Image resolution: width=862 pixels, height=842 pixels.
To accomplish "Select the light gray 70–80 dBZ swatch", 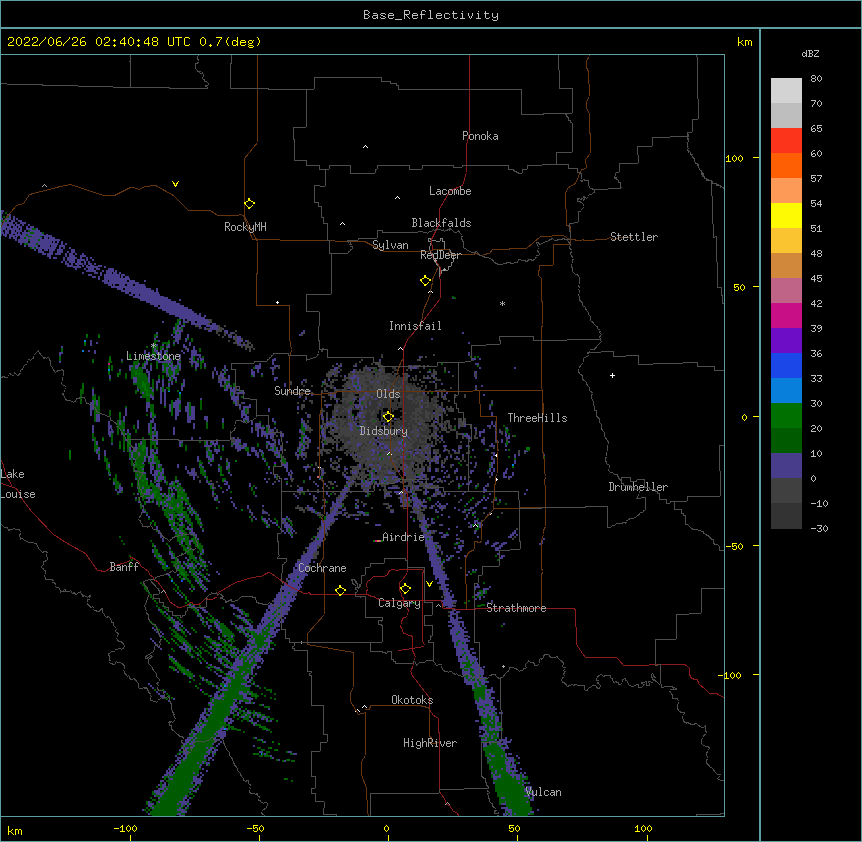I will 786,91.
